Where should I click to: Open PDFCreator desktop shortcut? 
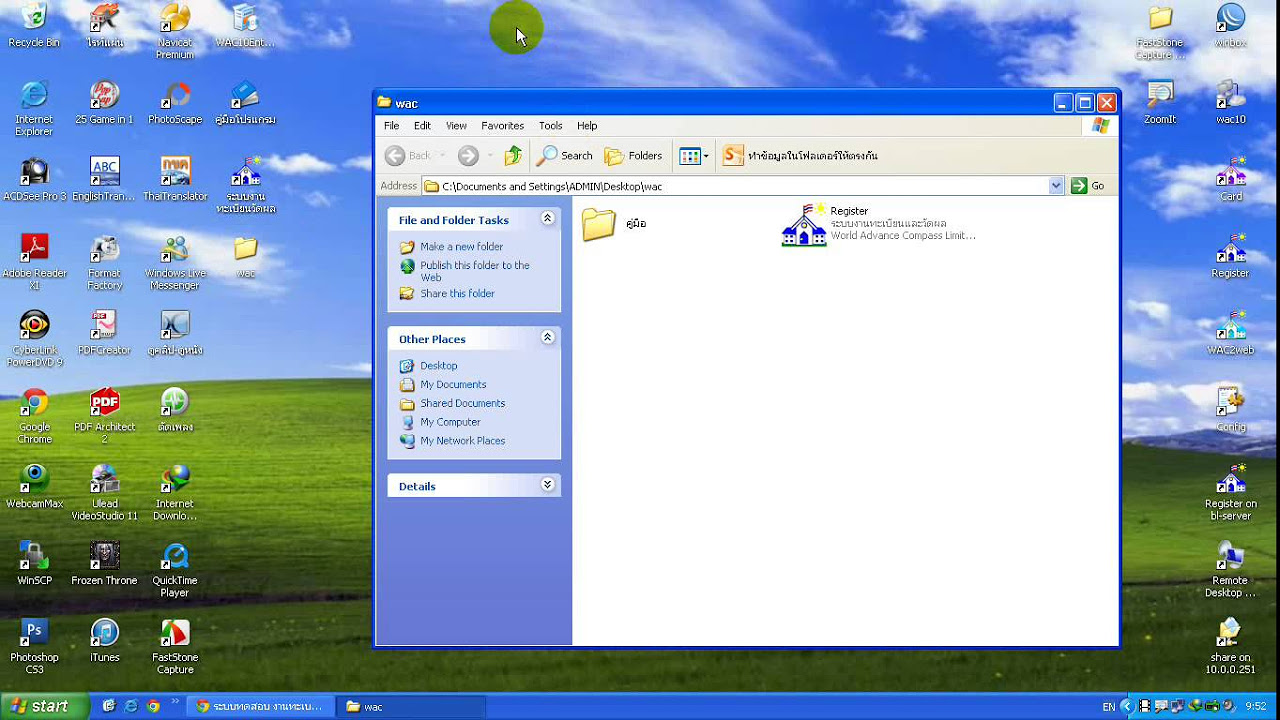pyautogui.click(x=104, y=333)
